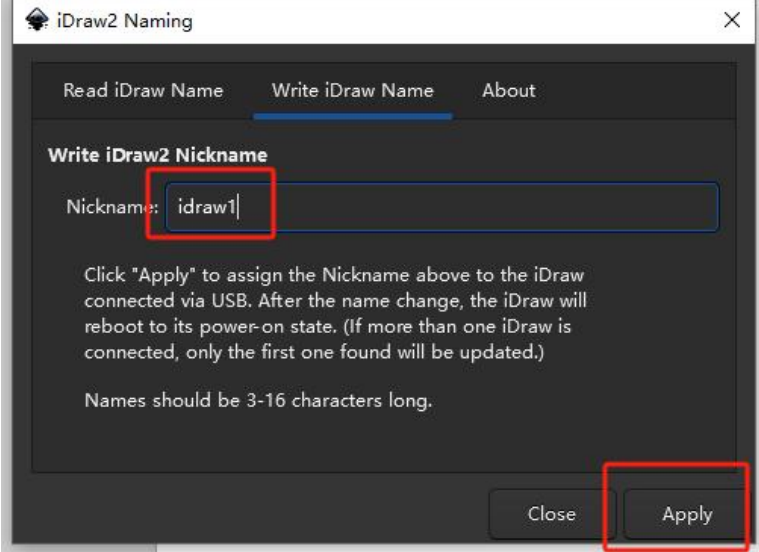Click empty tab bar area beside About
This screenshot has height=552, width=759.
click(634, 91)
